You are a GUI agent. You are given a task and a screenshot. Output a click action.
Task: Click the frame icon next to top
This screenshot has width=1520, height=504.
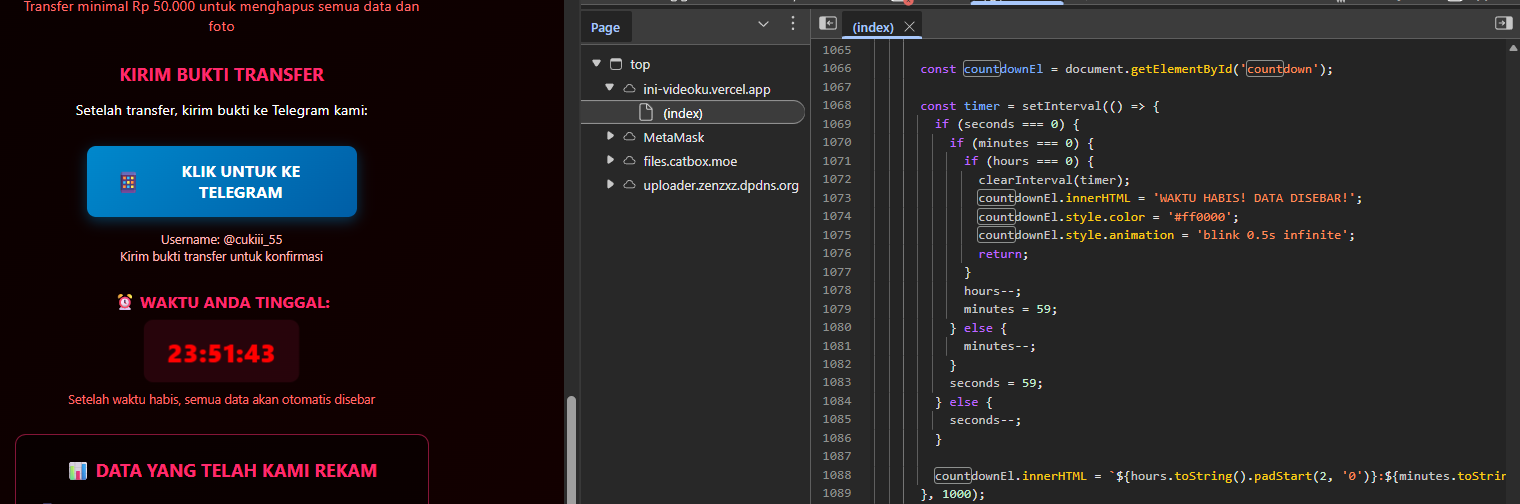(616, 64)
